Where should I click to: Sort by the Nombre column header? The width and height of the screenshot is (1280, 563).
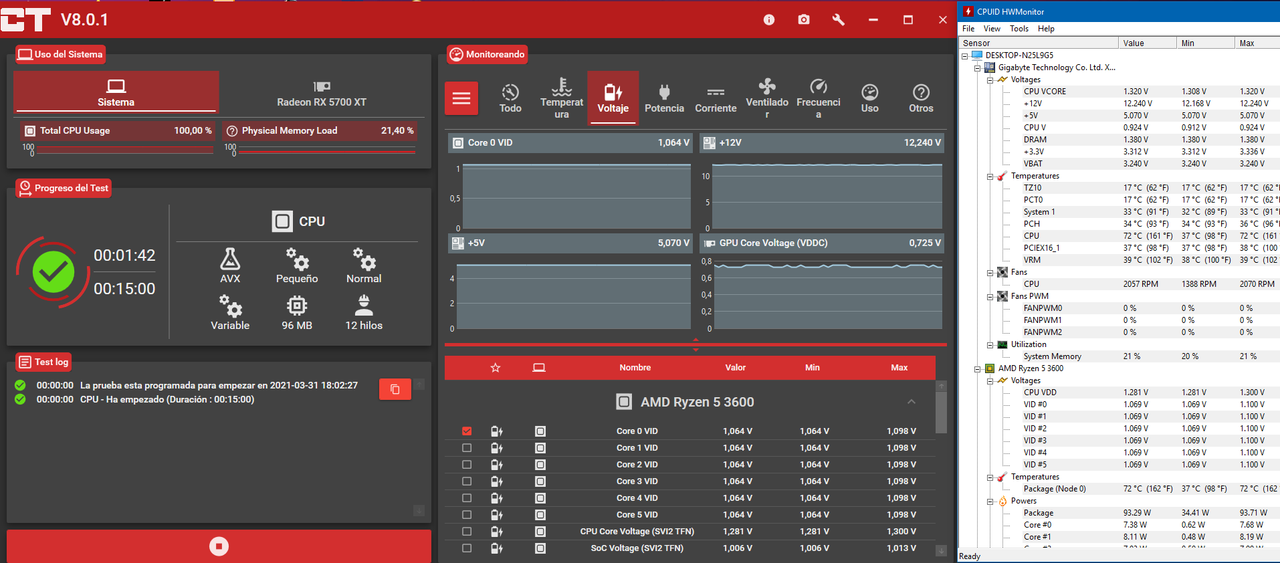click(x=635, y=368)
